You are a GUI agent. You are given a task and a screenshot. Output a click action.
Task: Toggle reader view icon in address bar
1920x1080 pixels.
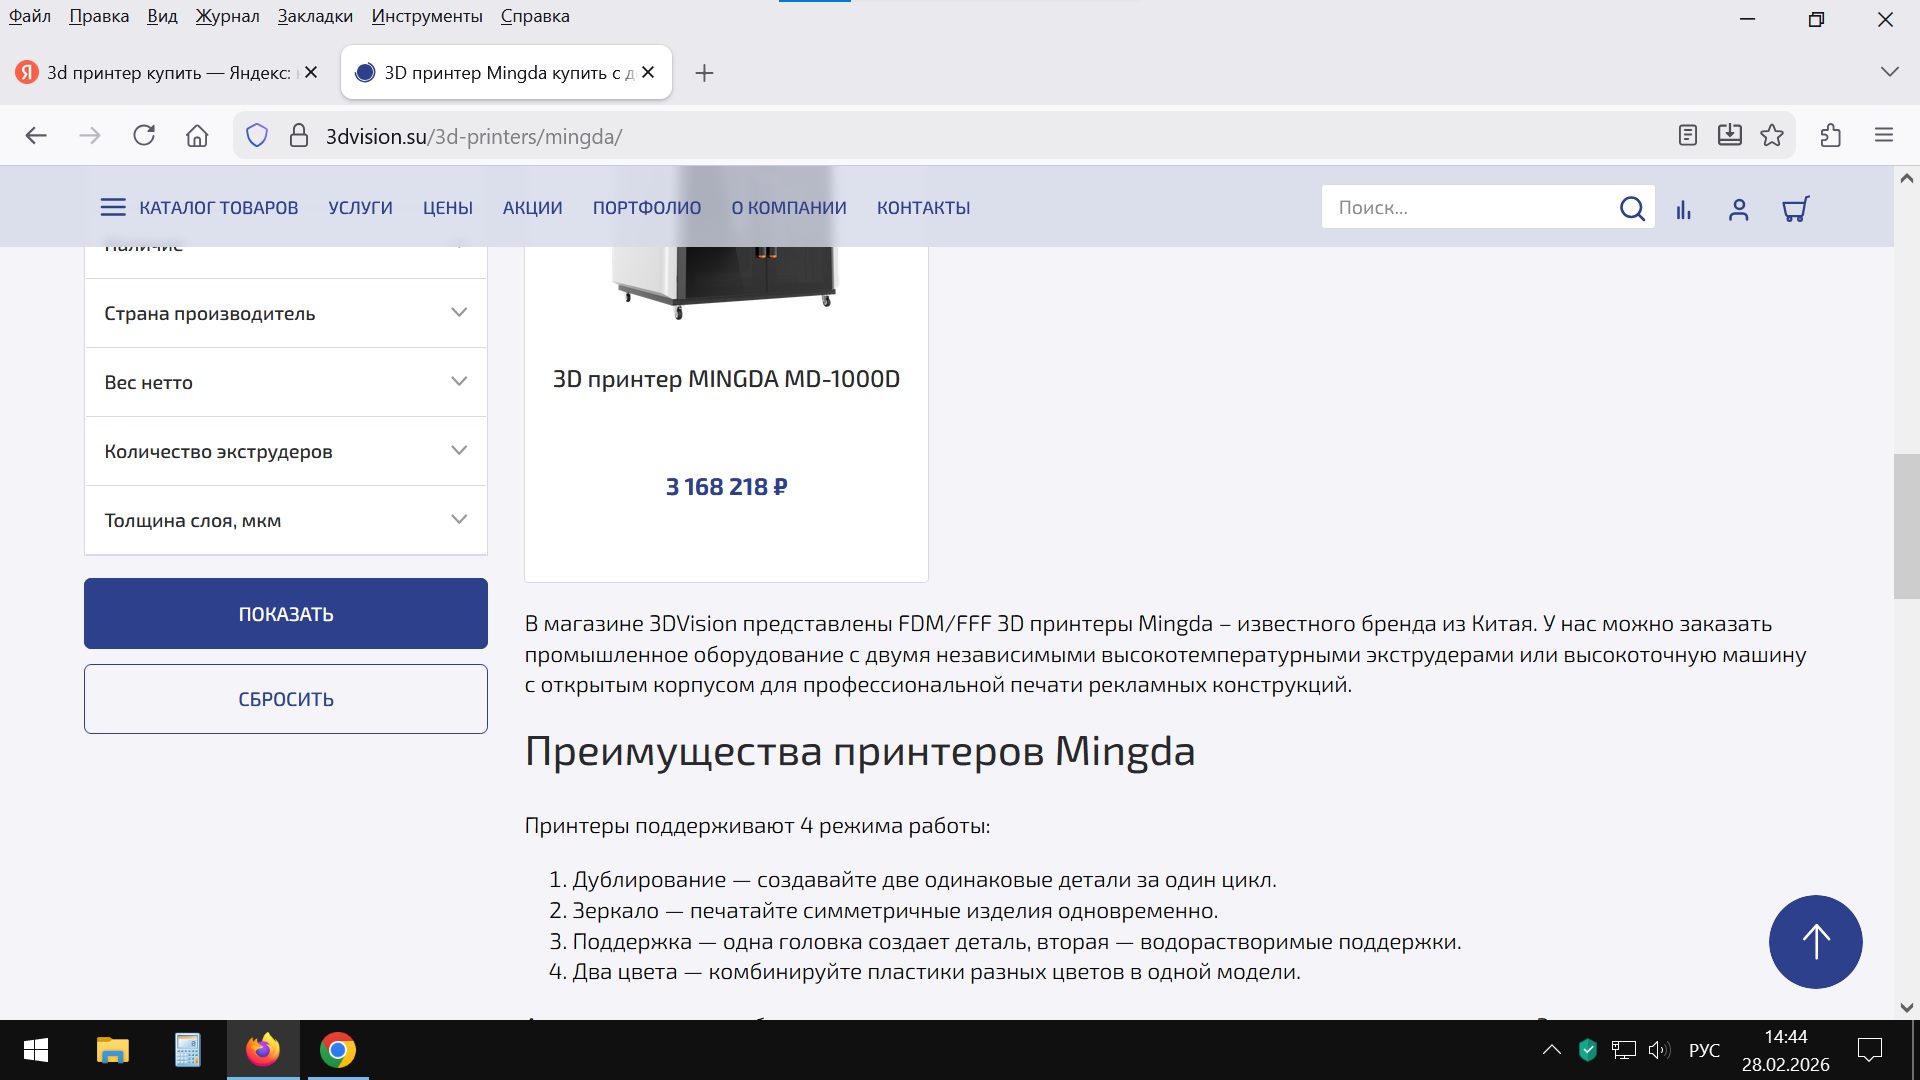1688,136
